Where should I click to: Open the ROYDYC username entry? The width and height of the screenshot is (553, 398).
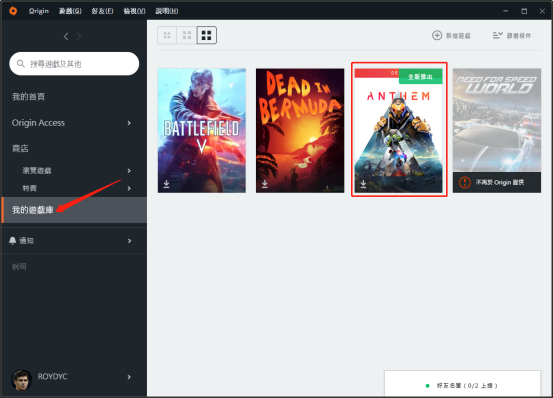coord(52,376)
